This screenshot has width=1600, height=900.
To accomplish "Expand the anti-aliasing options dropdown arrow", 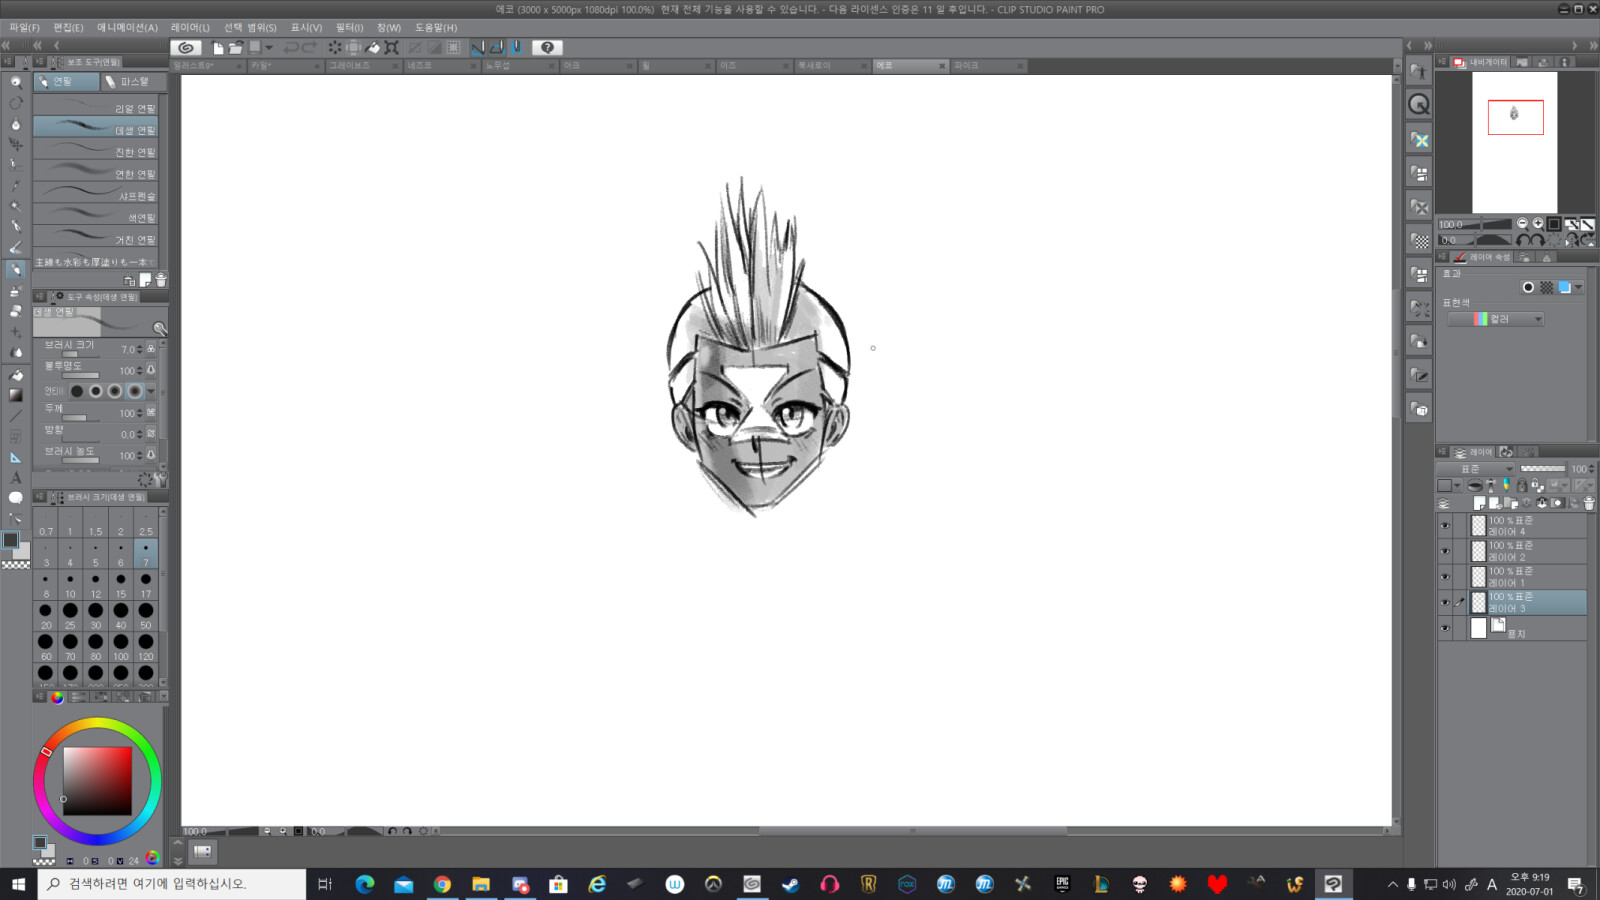I will pos(151,391).
